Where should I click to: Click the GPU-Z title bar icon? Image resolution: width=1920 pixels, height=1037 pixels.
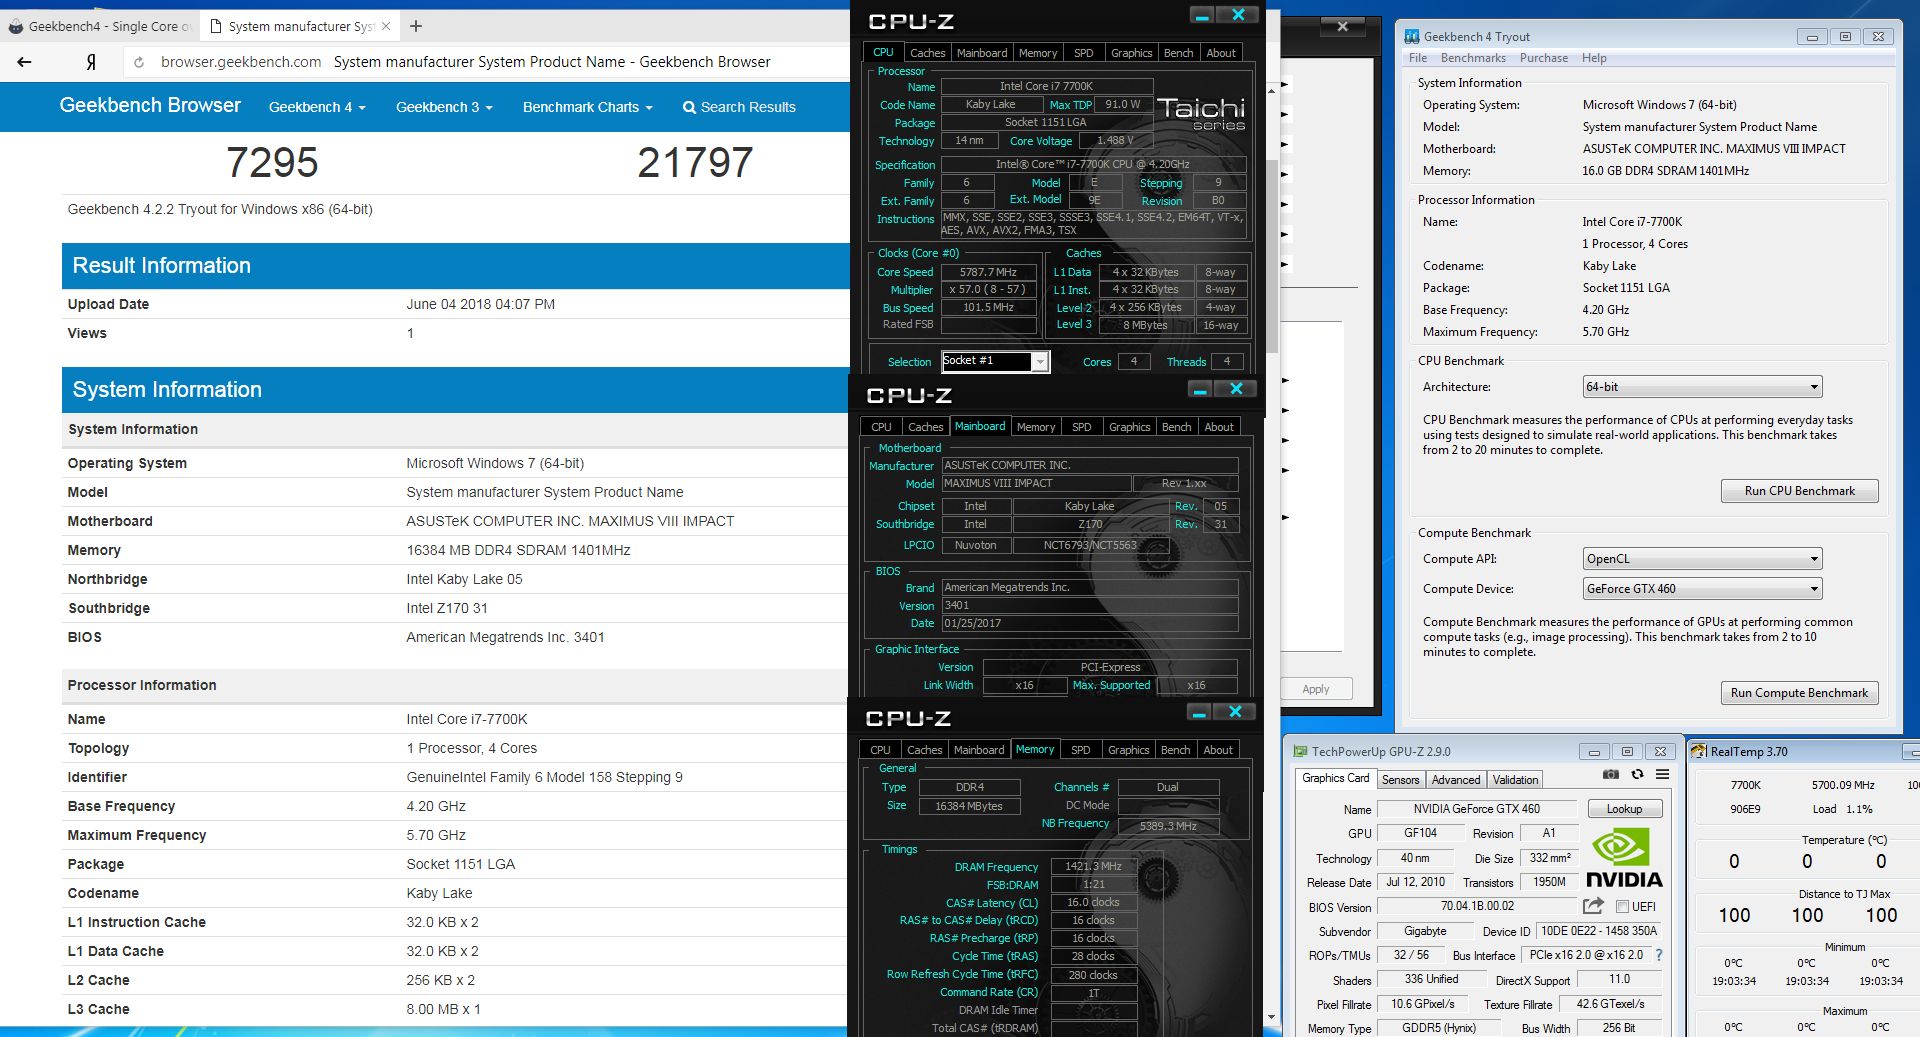1300,751
